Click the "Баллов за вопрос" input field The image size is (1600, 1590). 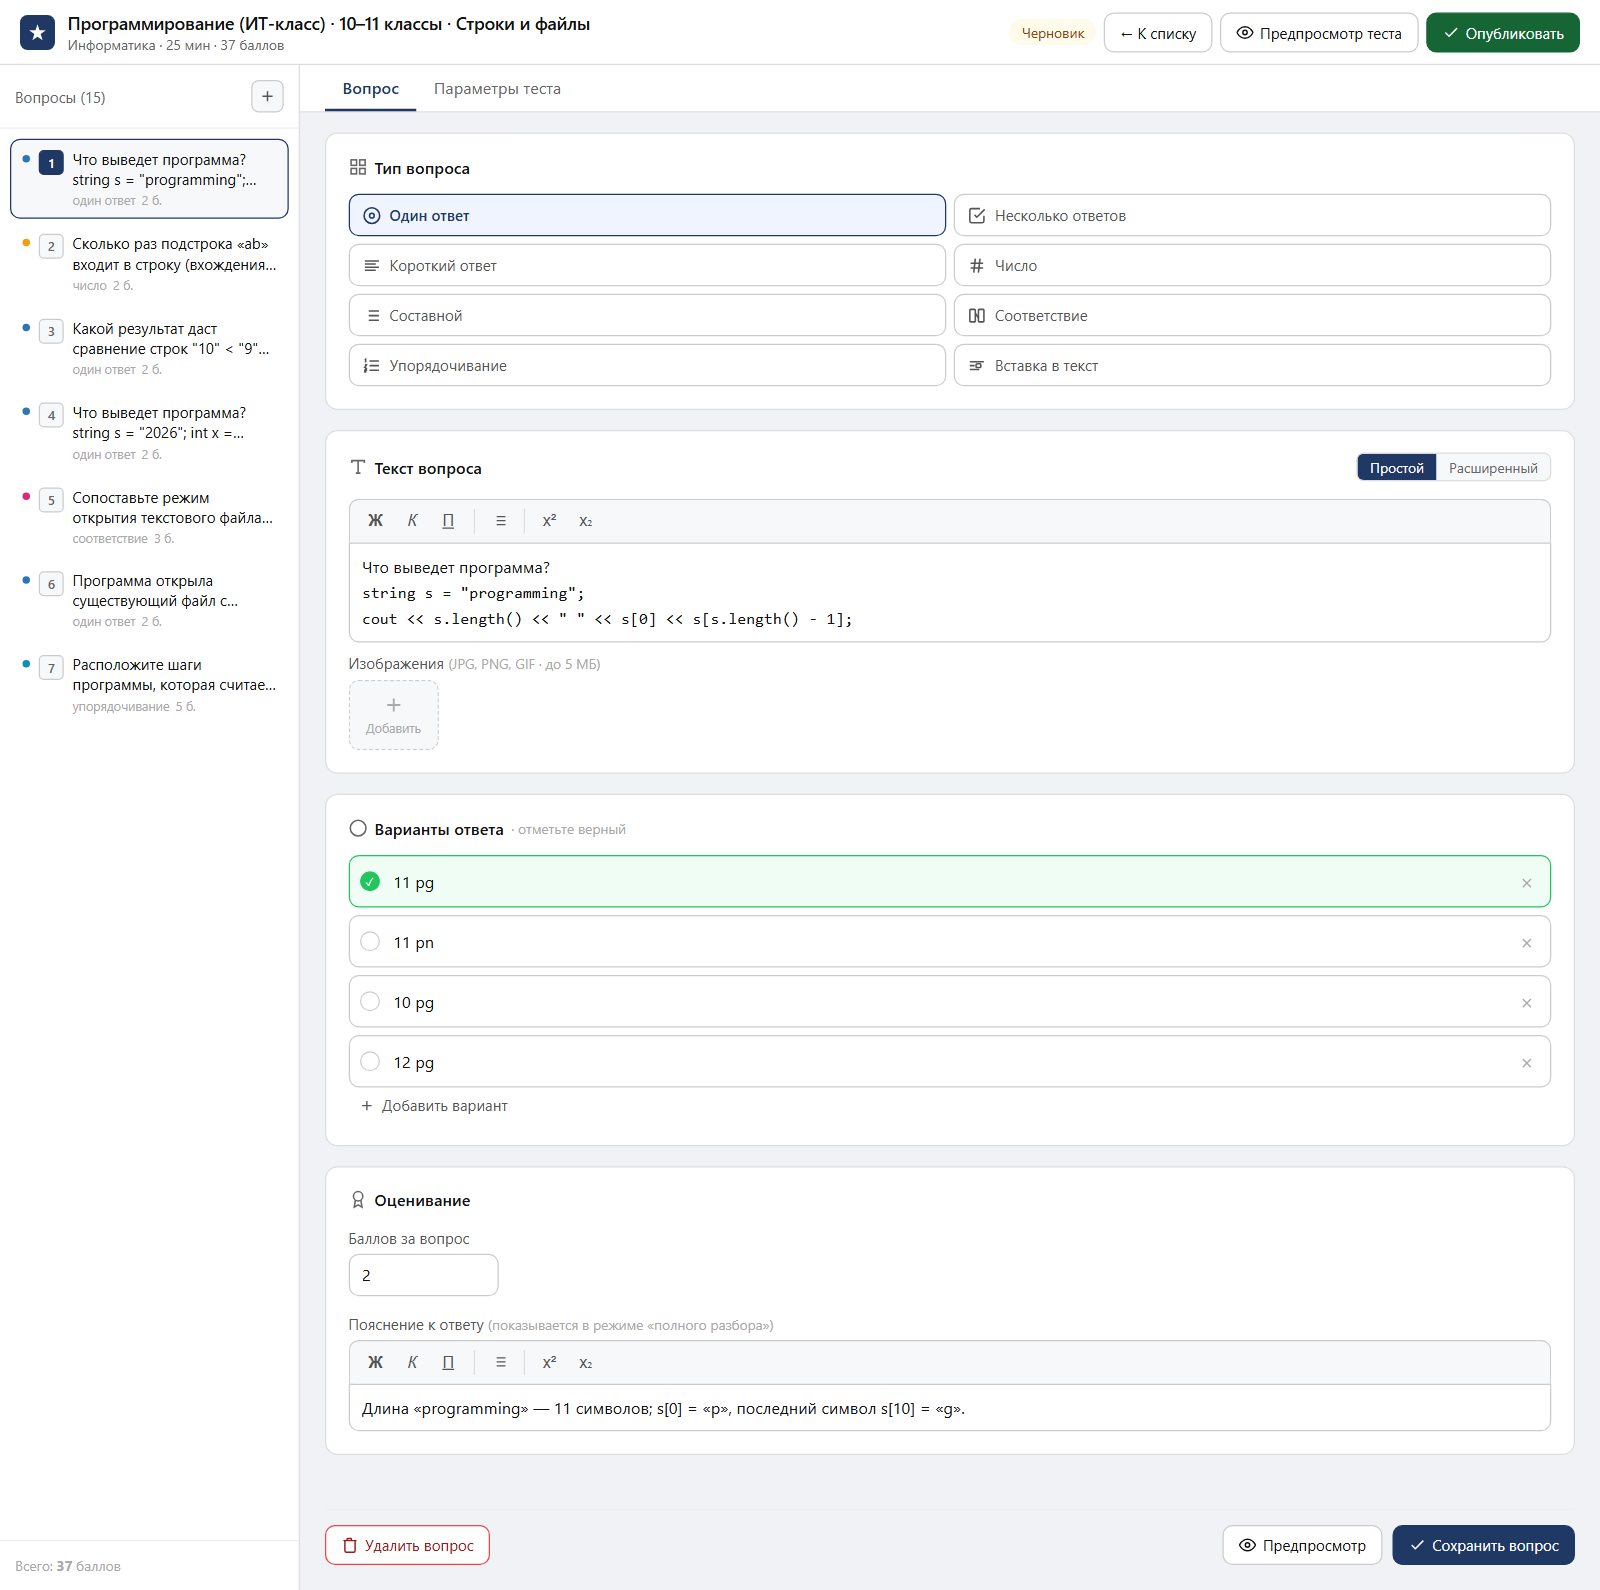click(x=423, y=1275)
